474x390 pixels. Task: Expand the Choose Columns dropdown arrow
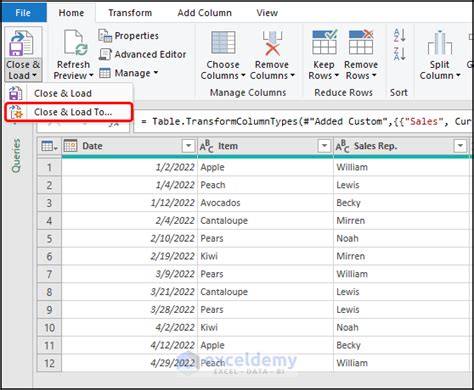(243, 76)
